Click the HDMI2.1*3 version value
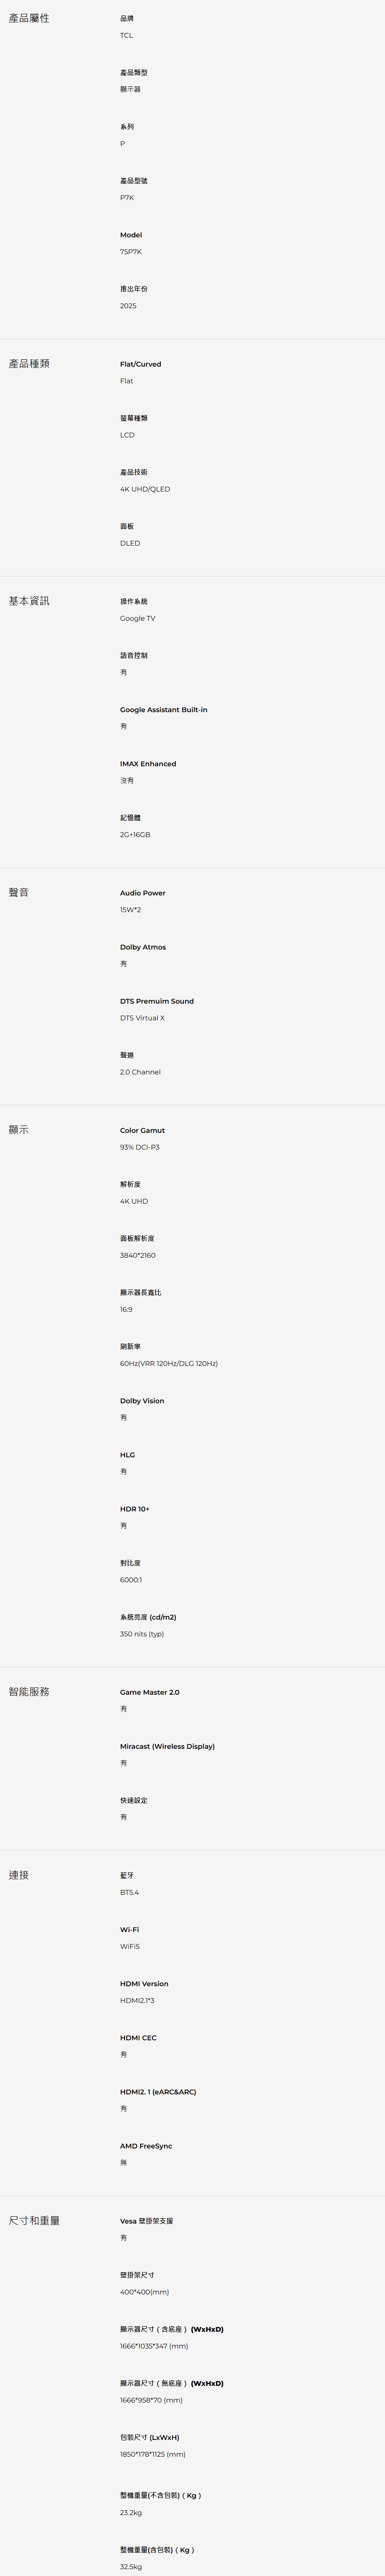Viewport: 385px width, 2576px height. click(137, 2000)
